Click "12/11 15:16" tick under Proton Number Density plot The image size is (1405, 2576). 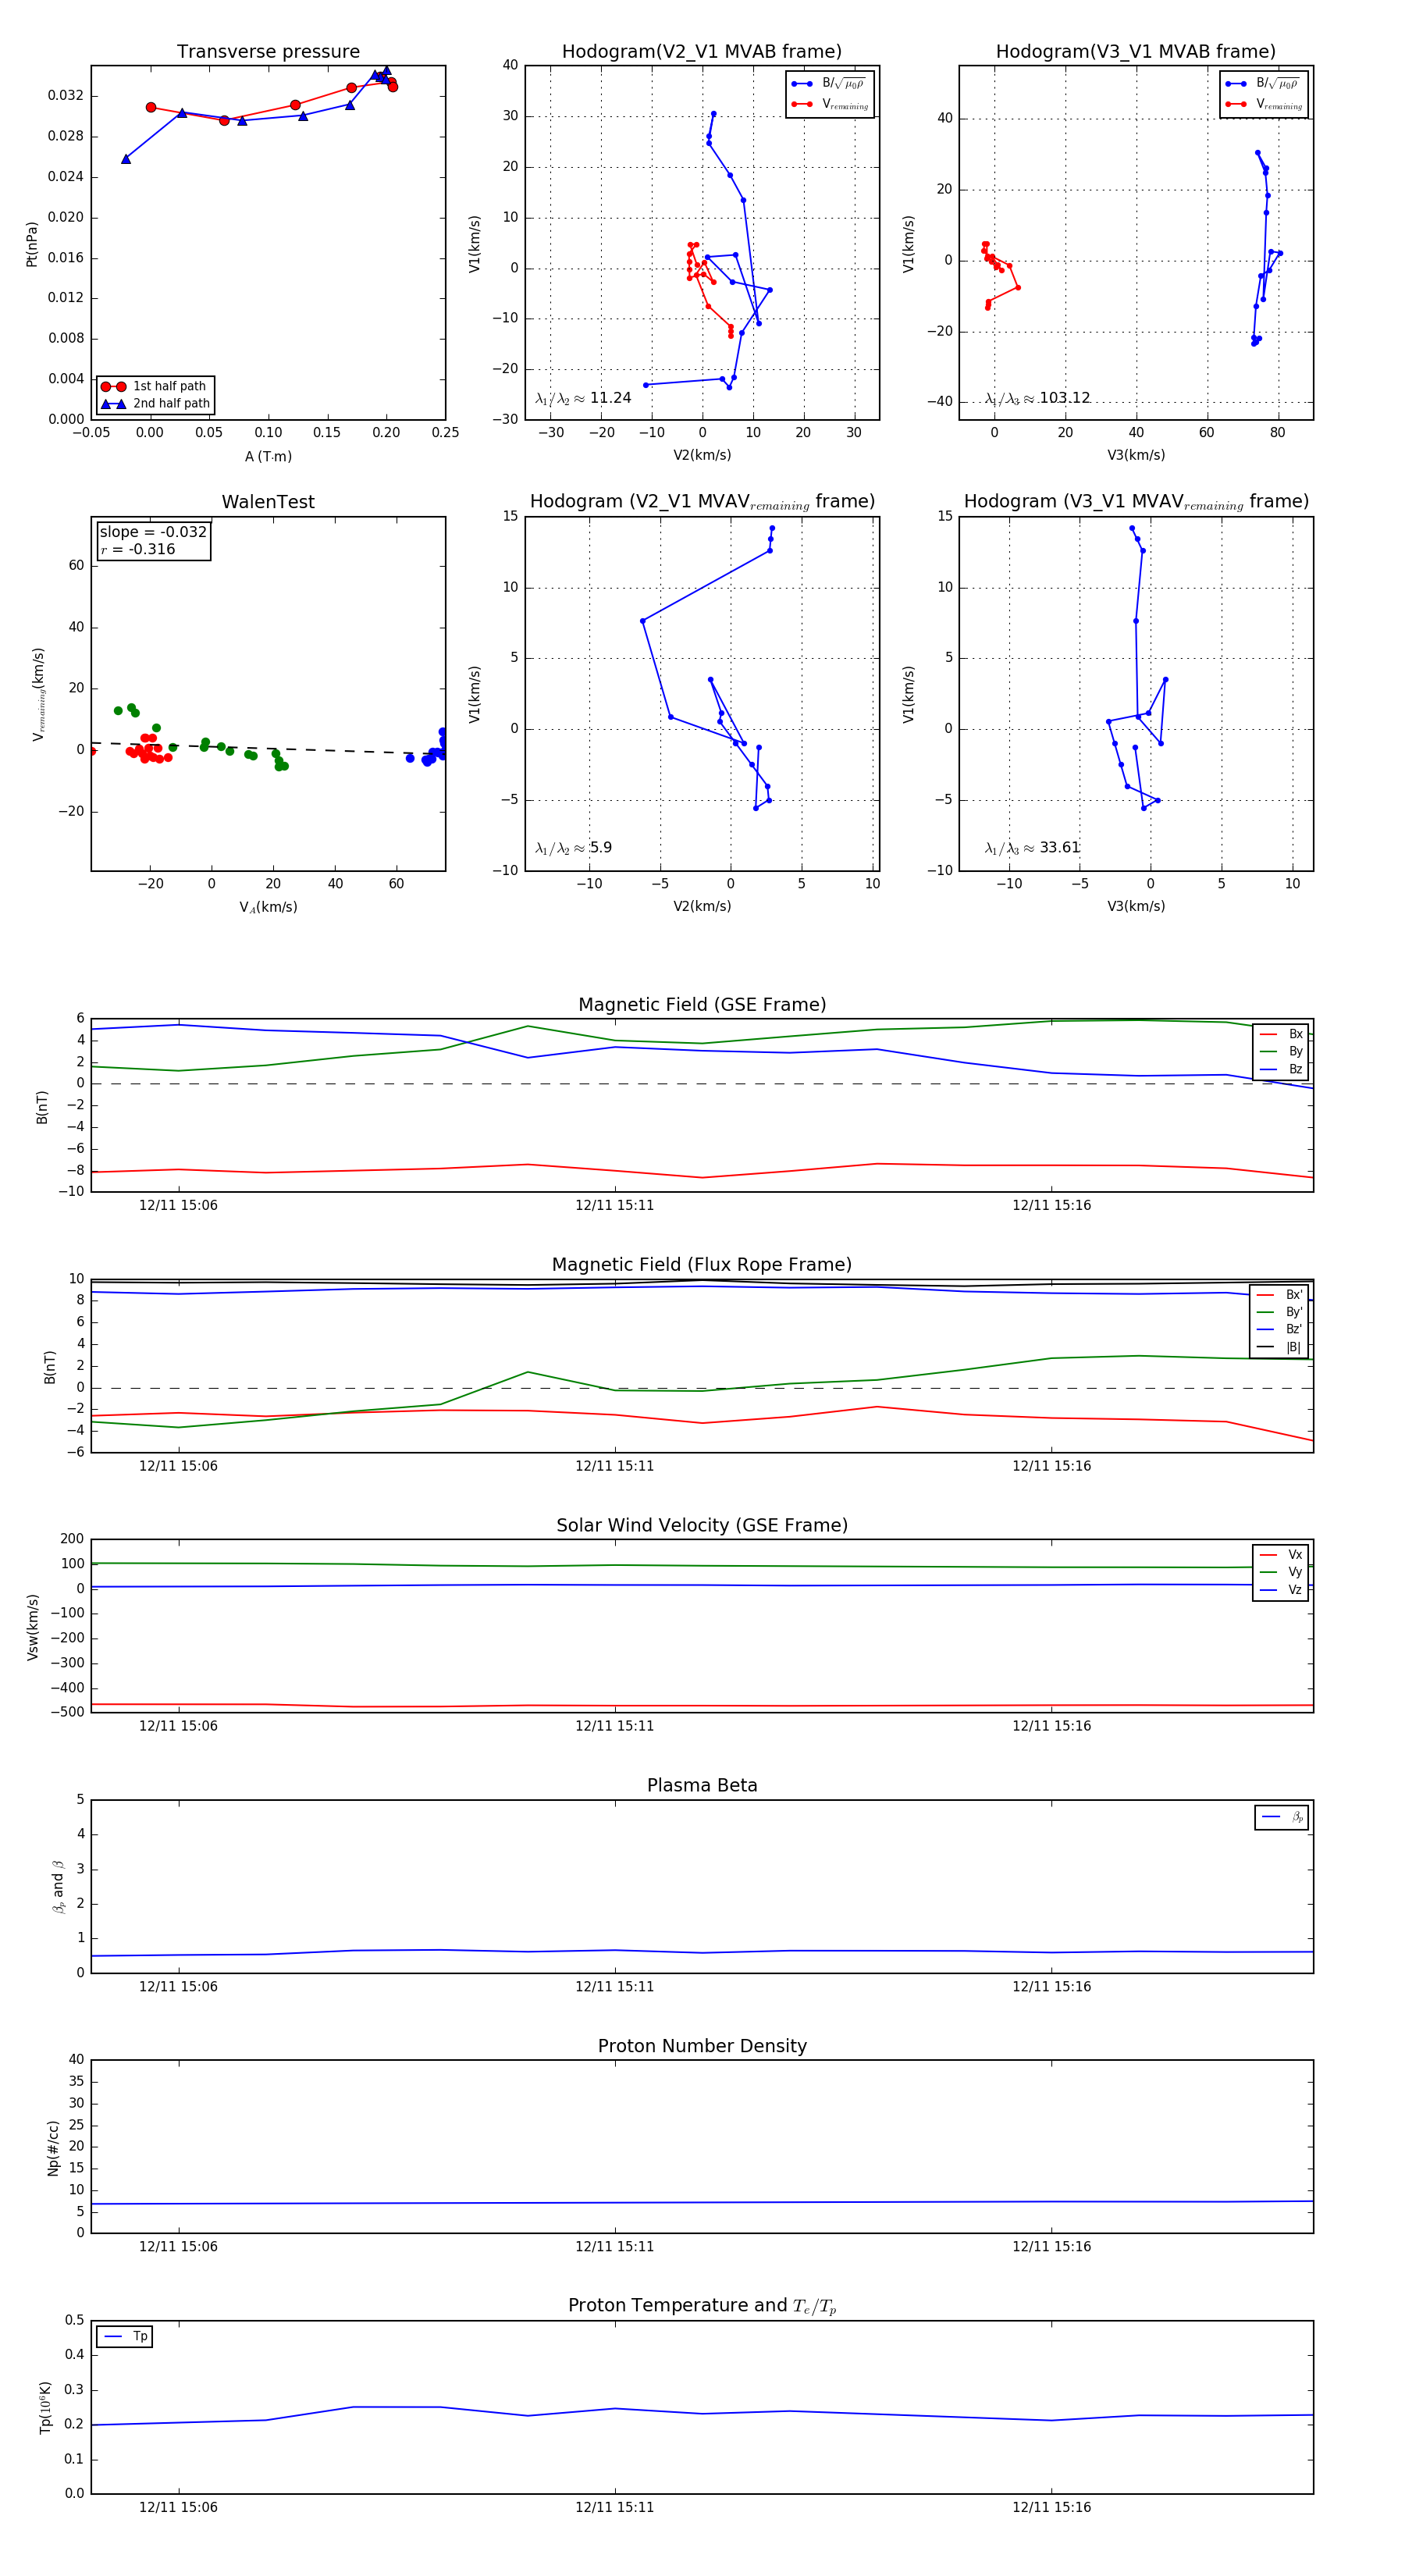1051,2247
